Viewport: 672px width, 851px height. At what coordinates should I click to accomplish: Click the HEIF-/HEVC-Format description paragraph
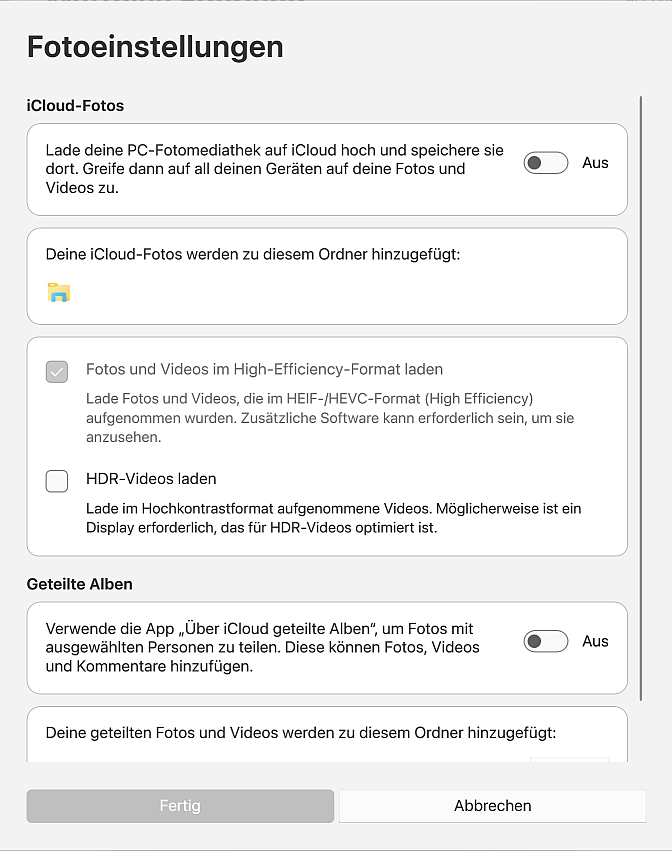coord(330,418)
